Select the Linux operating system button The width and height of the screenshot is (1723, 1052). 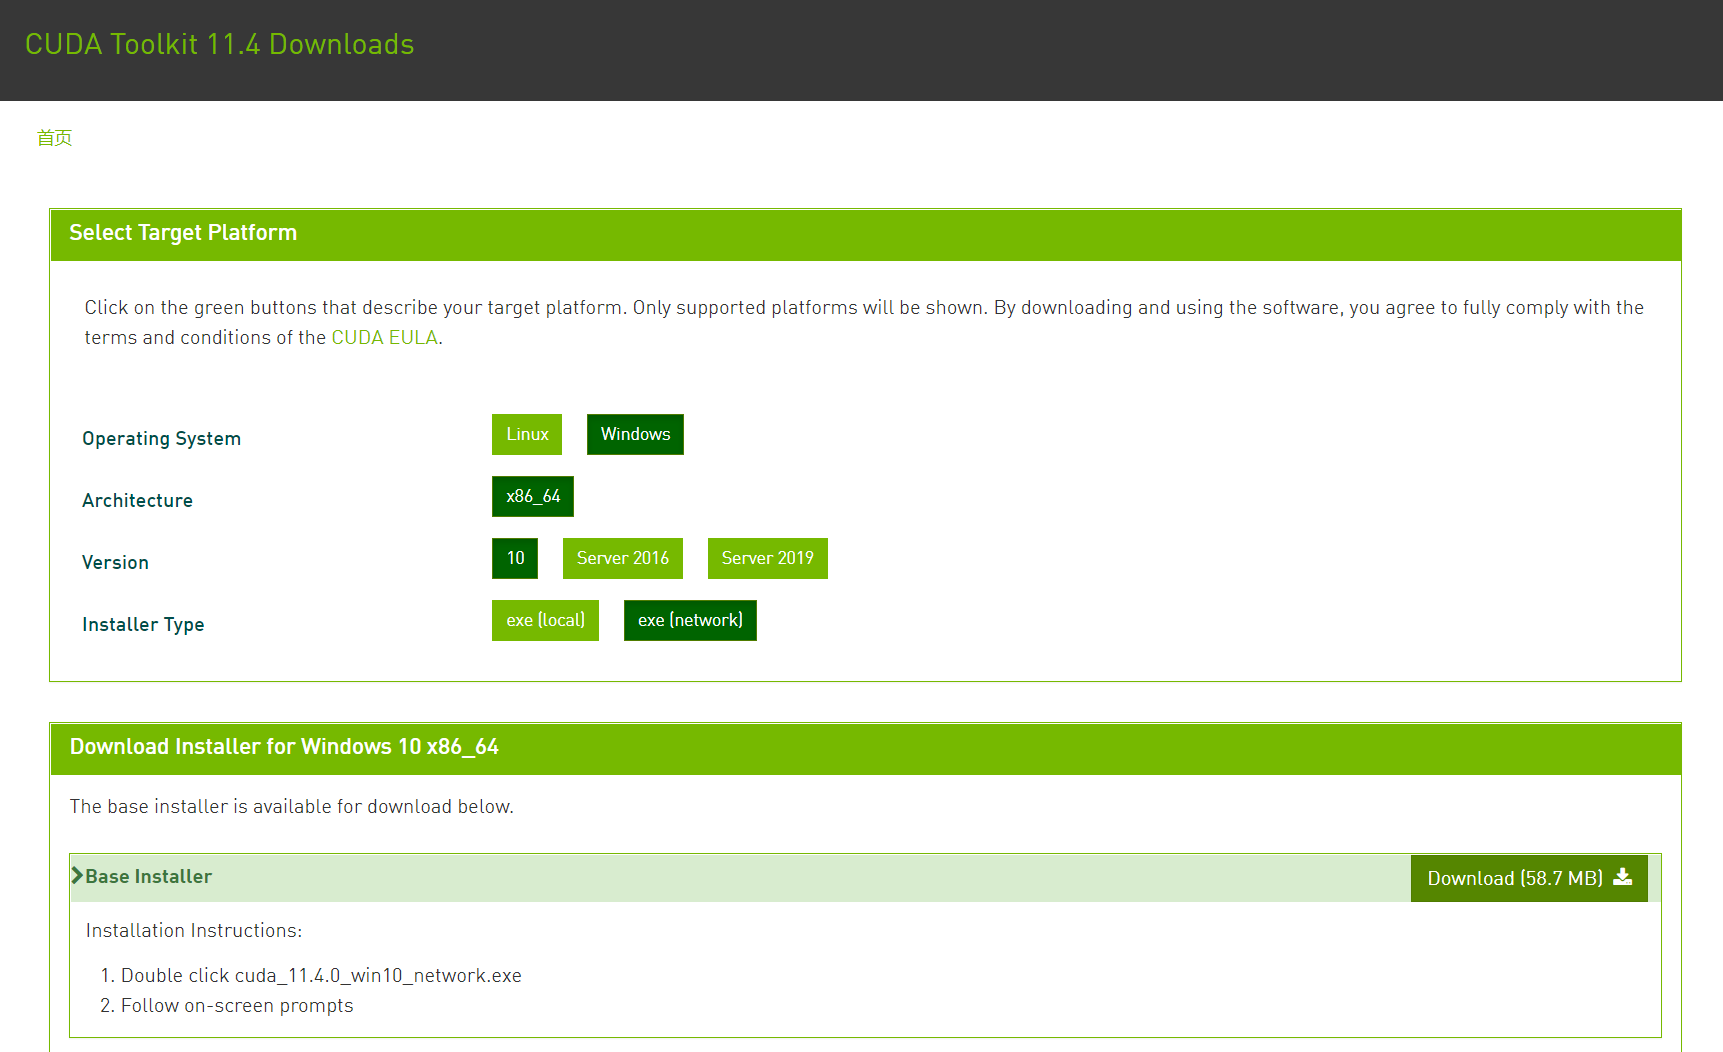click(527, 434)
